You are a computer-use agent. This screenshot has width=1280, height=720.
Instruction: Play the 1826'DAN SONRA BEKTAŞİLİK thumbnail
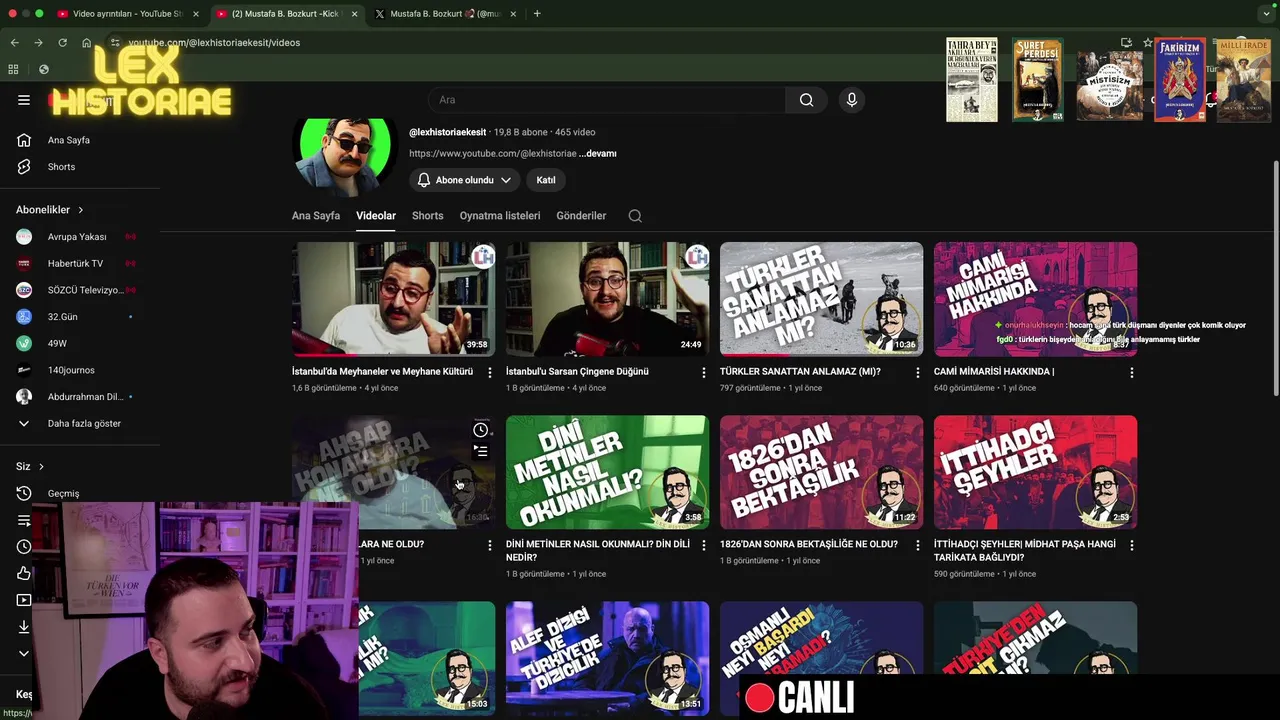(821, 472)
